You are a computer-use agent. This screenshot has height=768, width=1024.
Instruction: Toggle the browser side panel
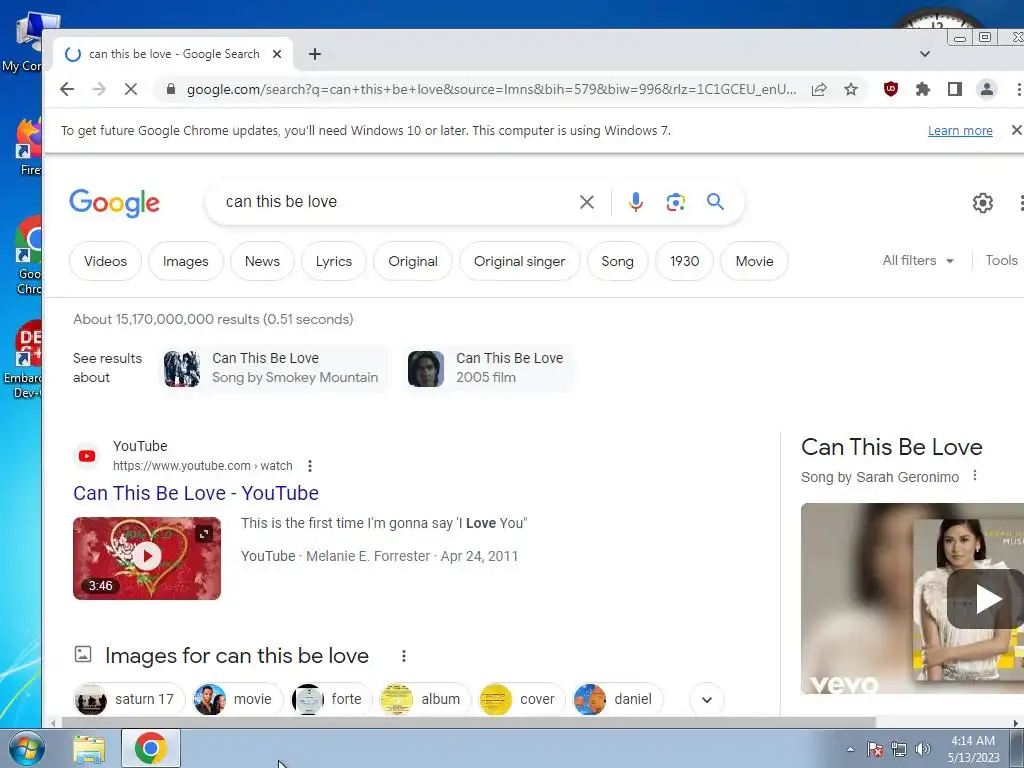coord(955,89)
